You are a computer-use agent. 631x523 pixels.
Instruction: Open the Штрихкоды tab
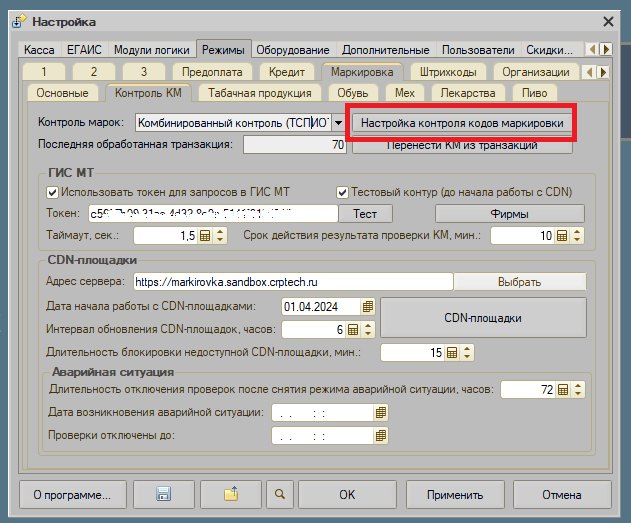pyautogui.click(x=448, y=72)
